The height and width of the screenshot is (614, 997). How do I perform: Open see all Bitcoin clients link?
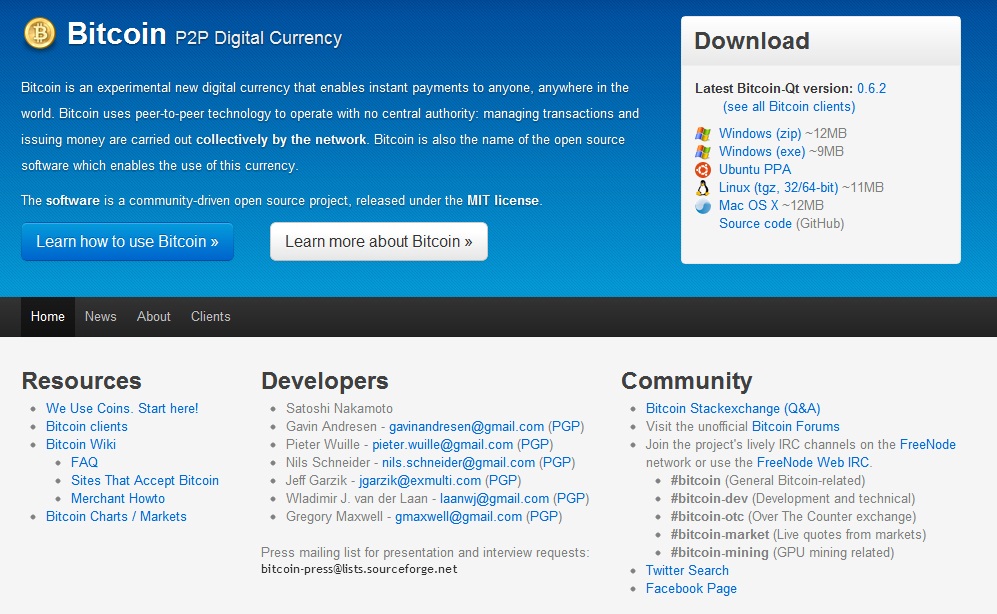point(789,107)
